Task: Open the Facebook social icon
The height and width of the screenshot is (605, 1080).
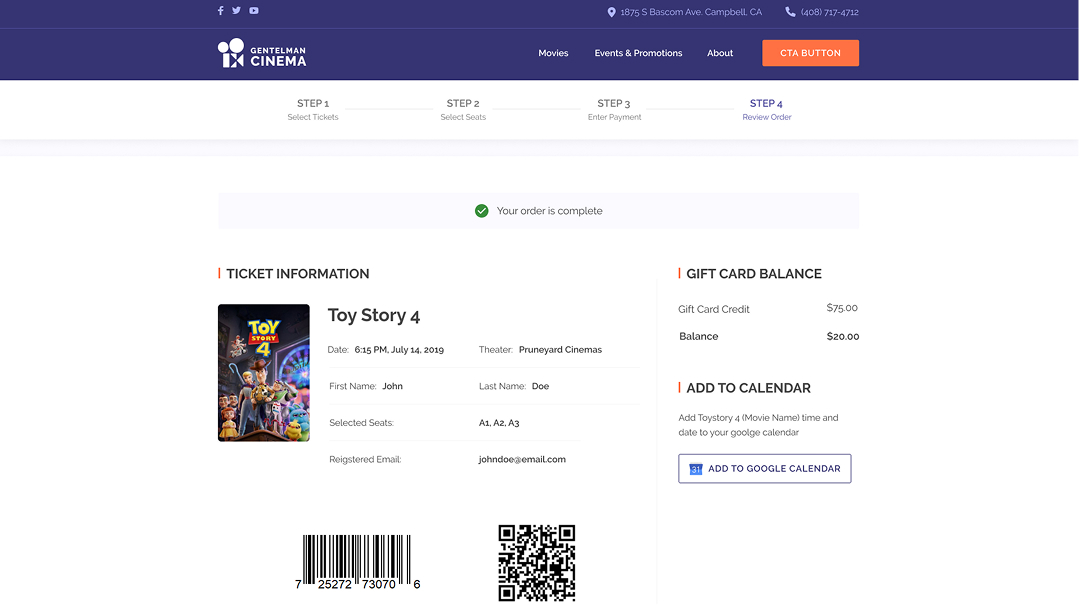Action: [x=220, y=10]
